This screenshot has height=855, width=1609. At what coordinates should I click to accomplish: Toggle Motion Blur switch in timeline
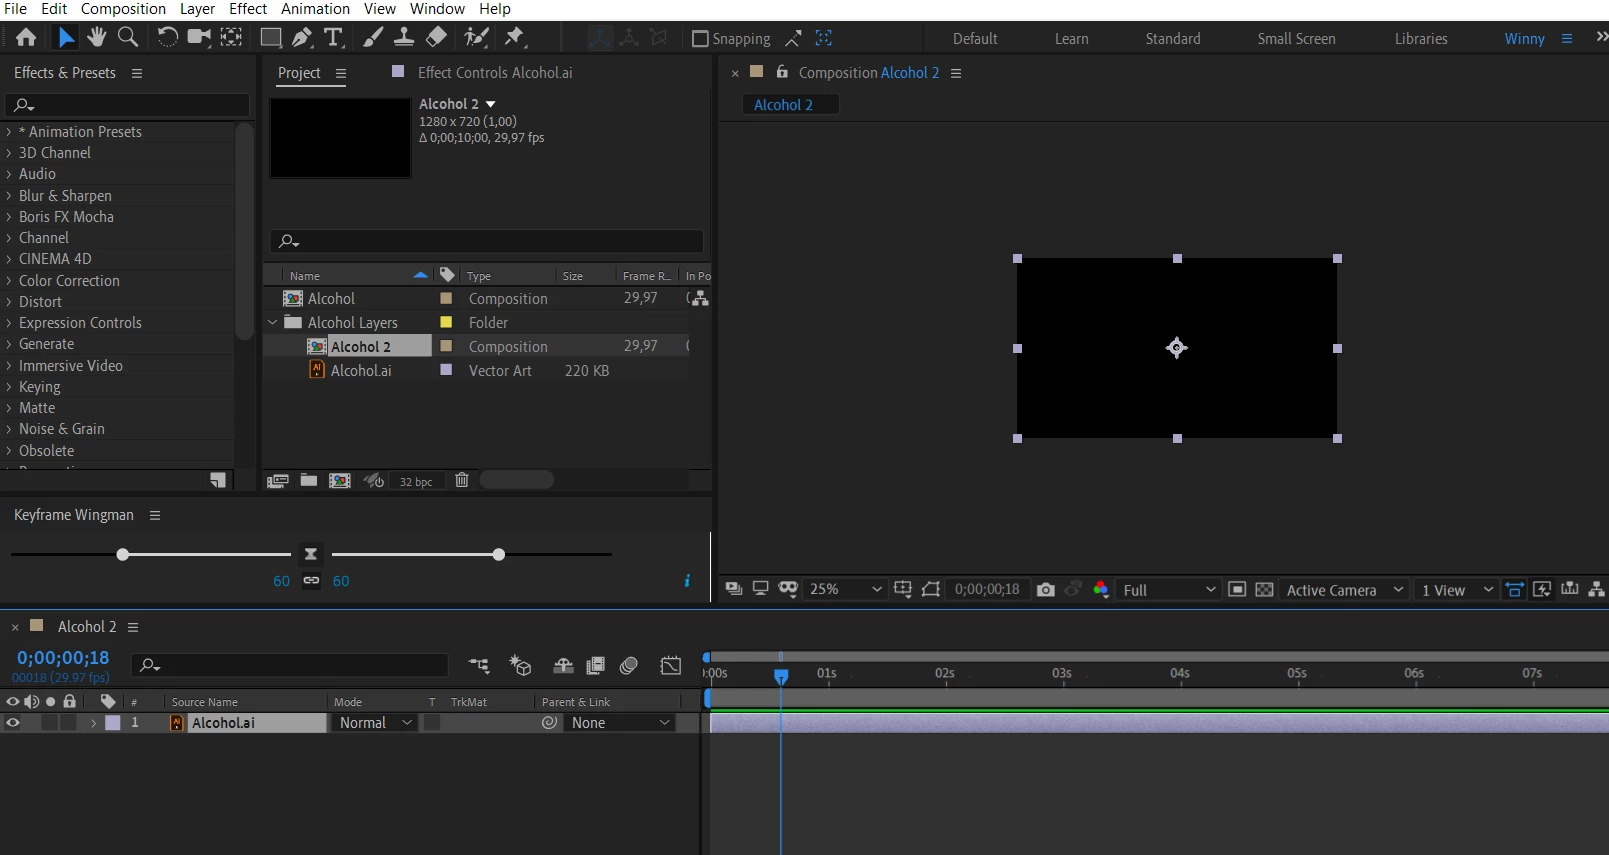click(x=629, y=665)
